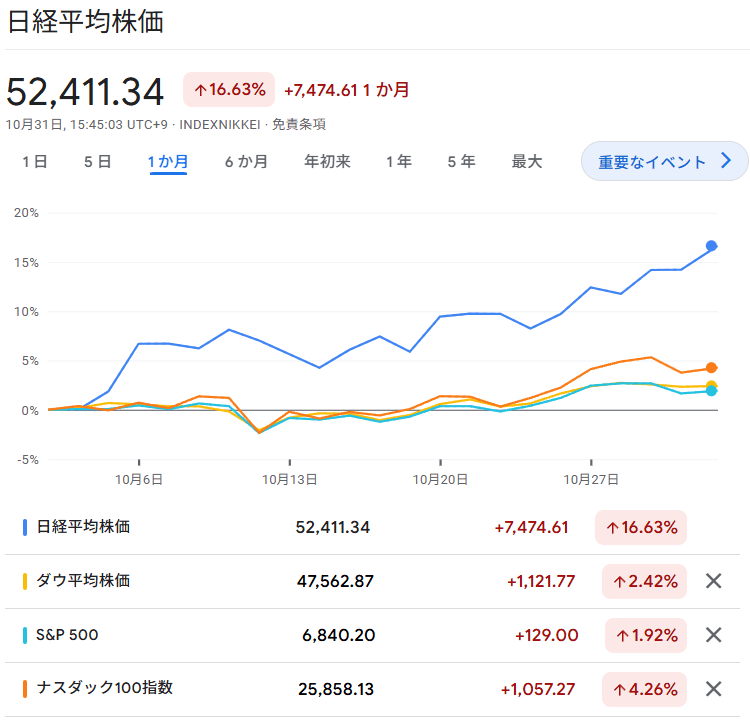Open the ナスダック100指数 row name
Viewport: 750px width, 725px height.
pos(105,688)
